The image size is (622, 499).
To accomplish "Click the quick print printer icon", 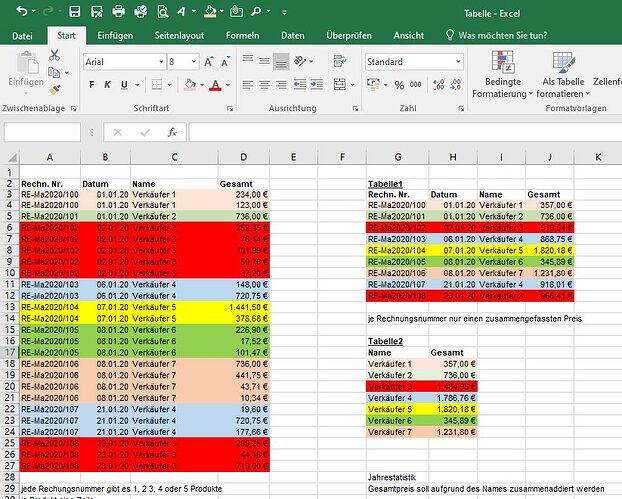I will point(118,12).
